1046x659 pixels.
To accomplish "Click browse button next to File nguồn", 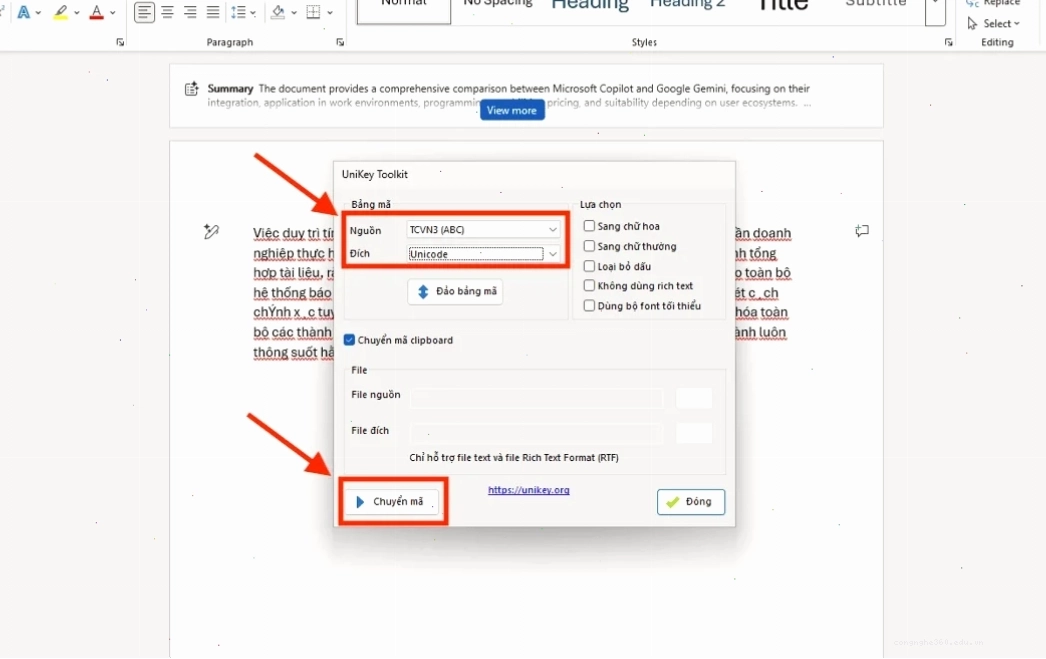I will click(694, 398).
